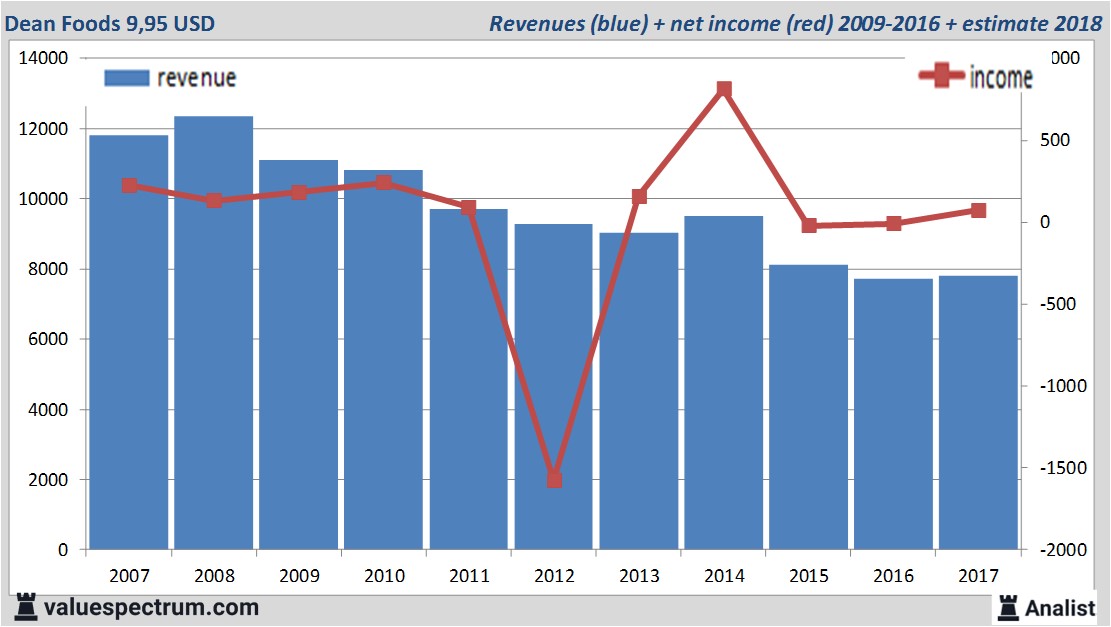The image size is (1111, 627).
Task: Click the 2007 income data marker
Action: [x=129, y=186]
